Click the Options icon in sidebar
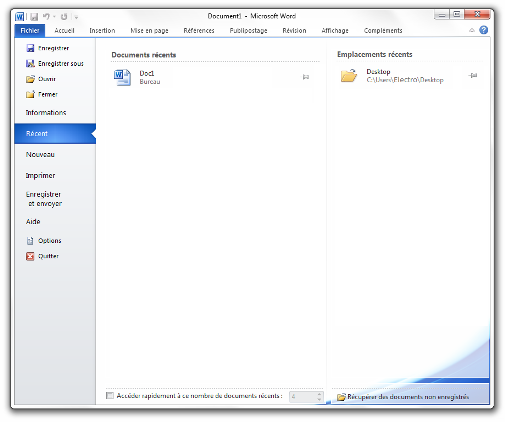 pyautogui.click(x=30, y=241)
